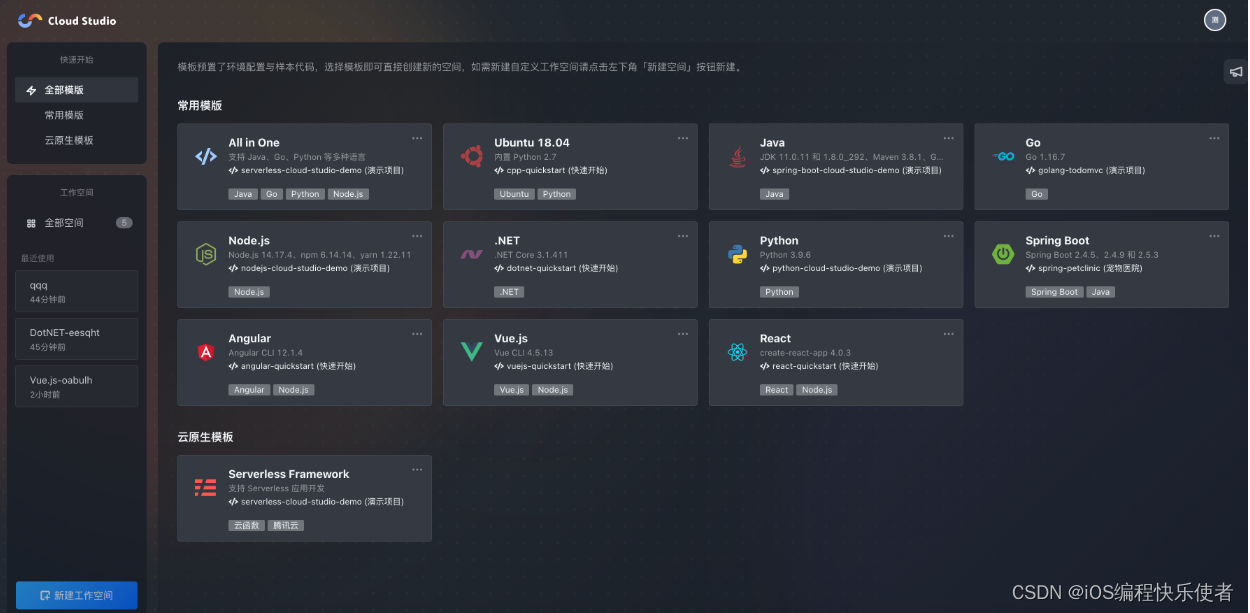1250x613 pixels.
Task: Open the .NET card's more menu
Action: coord(683,236)
